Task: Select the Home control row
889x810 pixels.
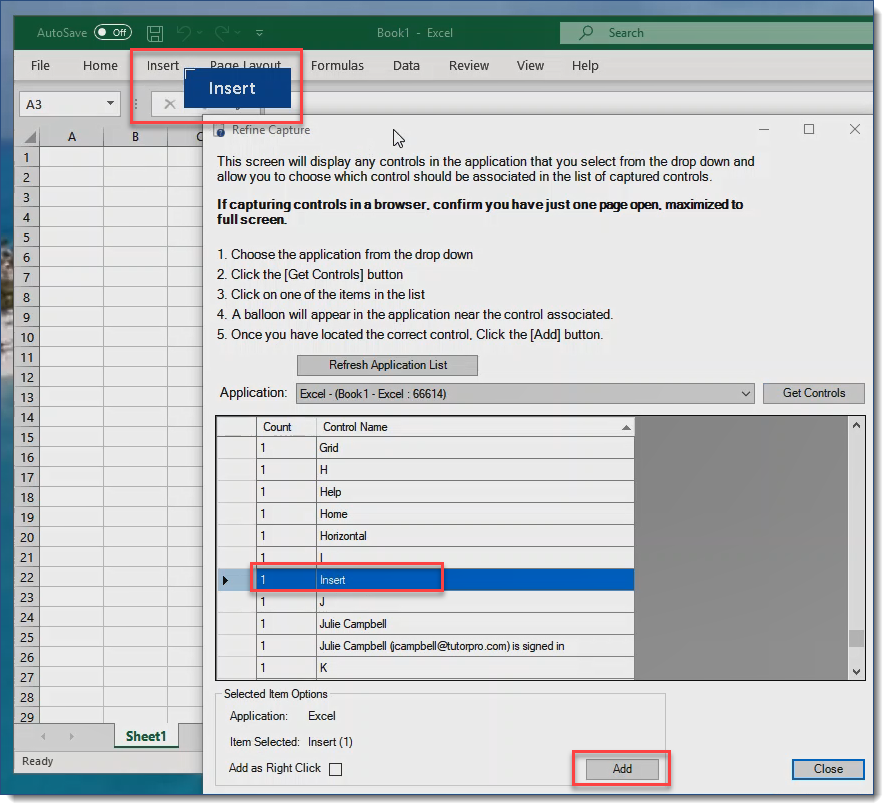Action: [426, 514]
